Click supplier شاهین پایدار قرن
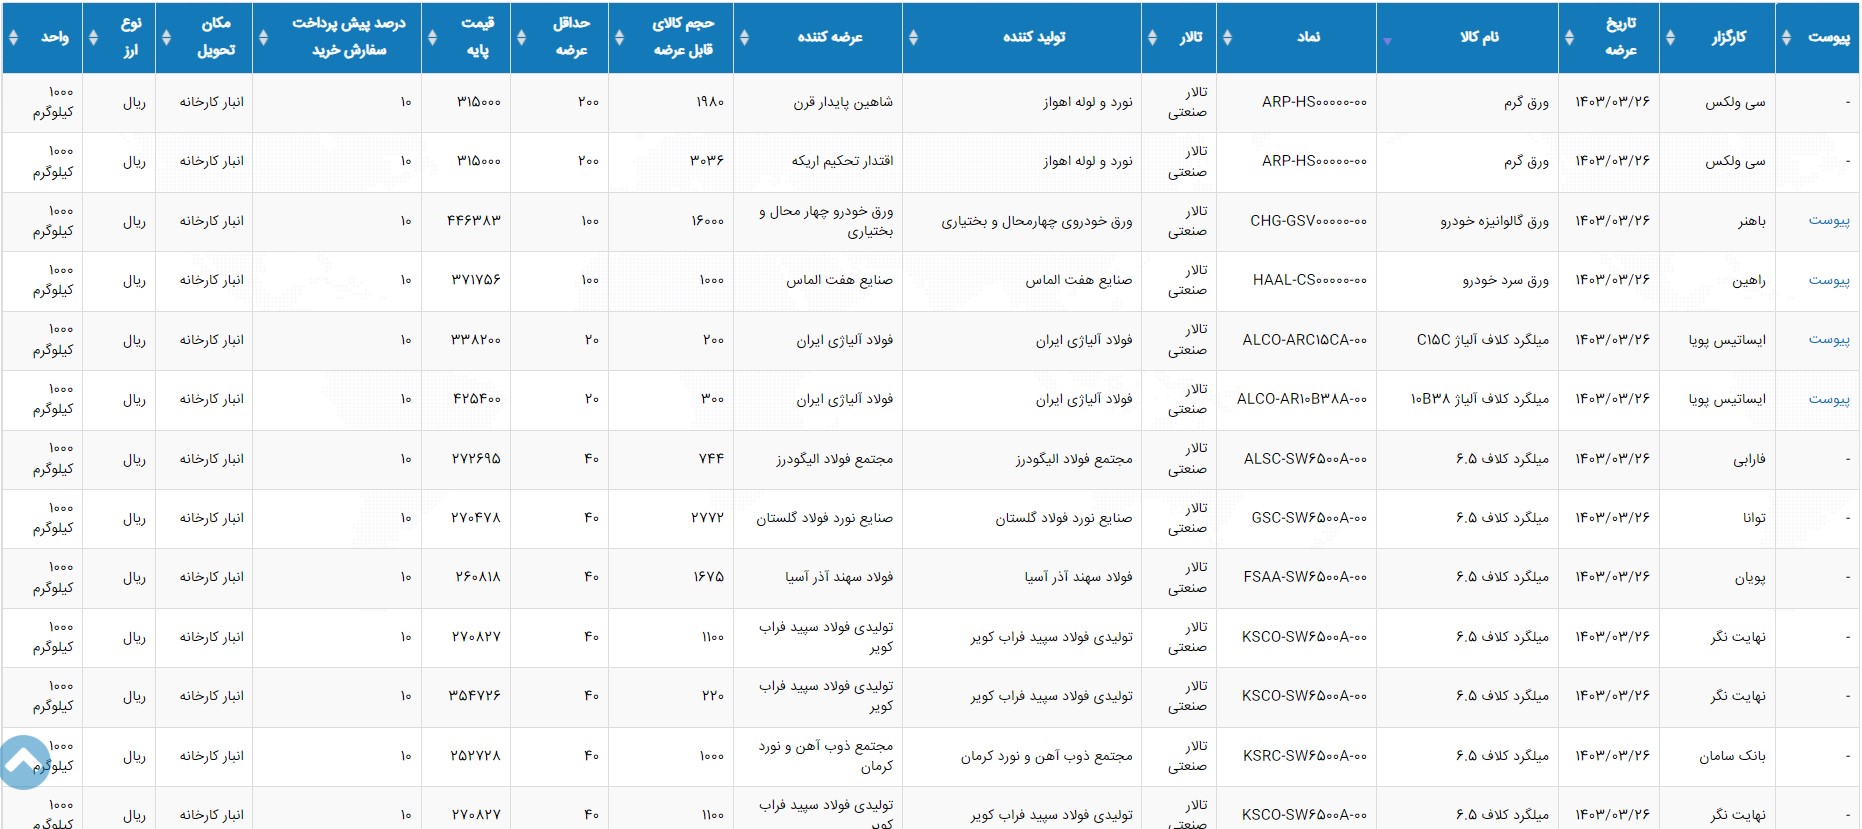 tap(843, 102)
